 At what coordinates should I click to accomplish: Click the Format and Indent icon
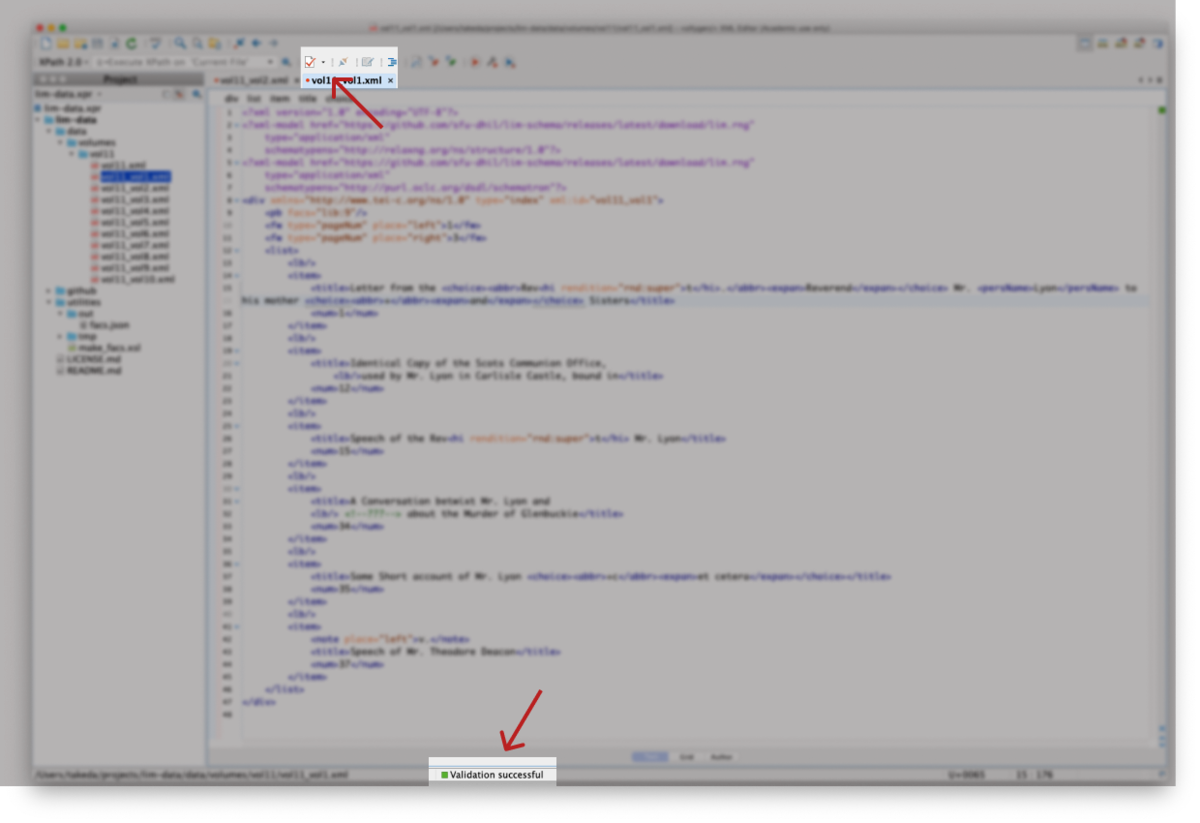click(x=392, y=62)
